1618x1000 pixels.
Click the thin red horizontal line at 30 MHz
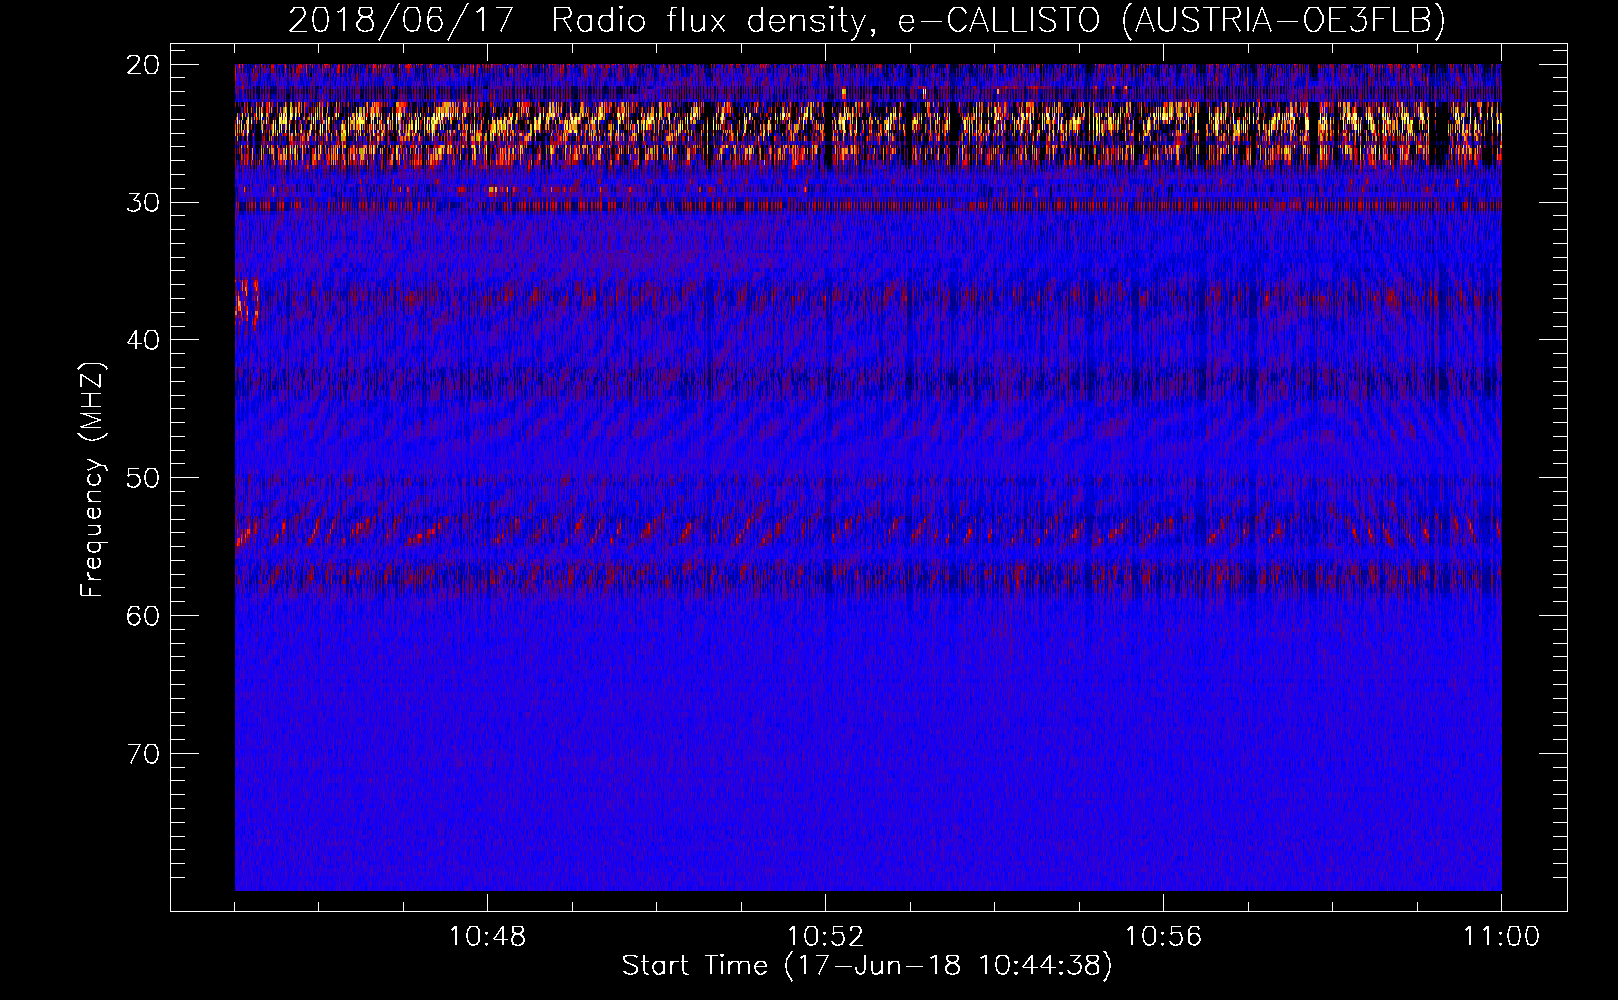(868, 206)
